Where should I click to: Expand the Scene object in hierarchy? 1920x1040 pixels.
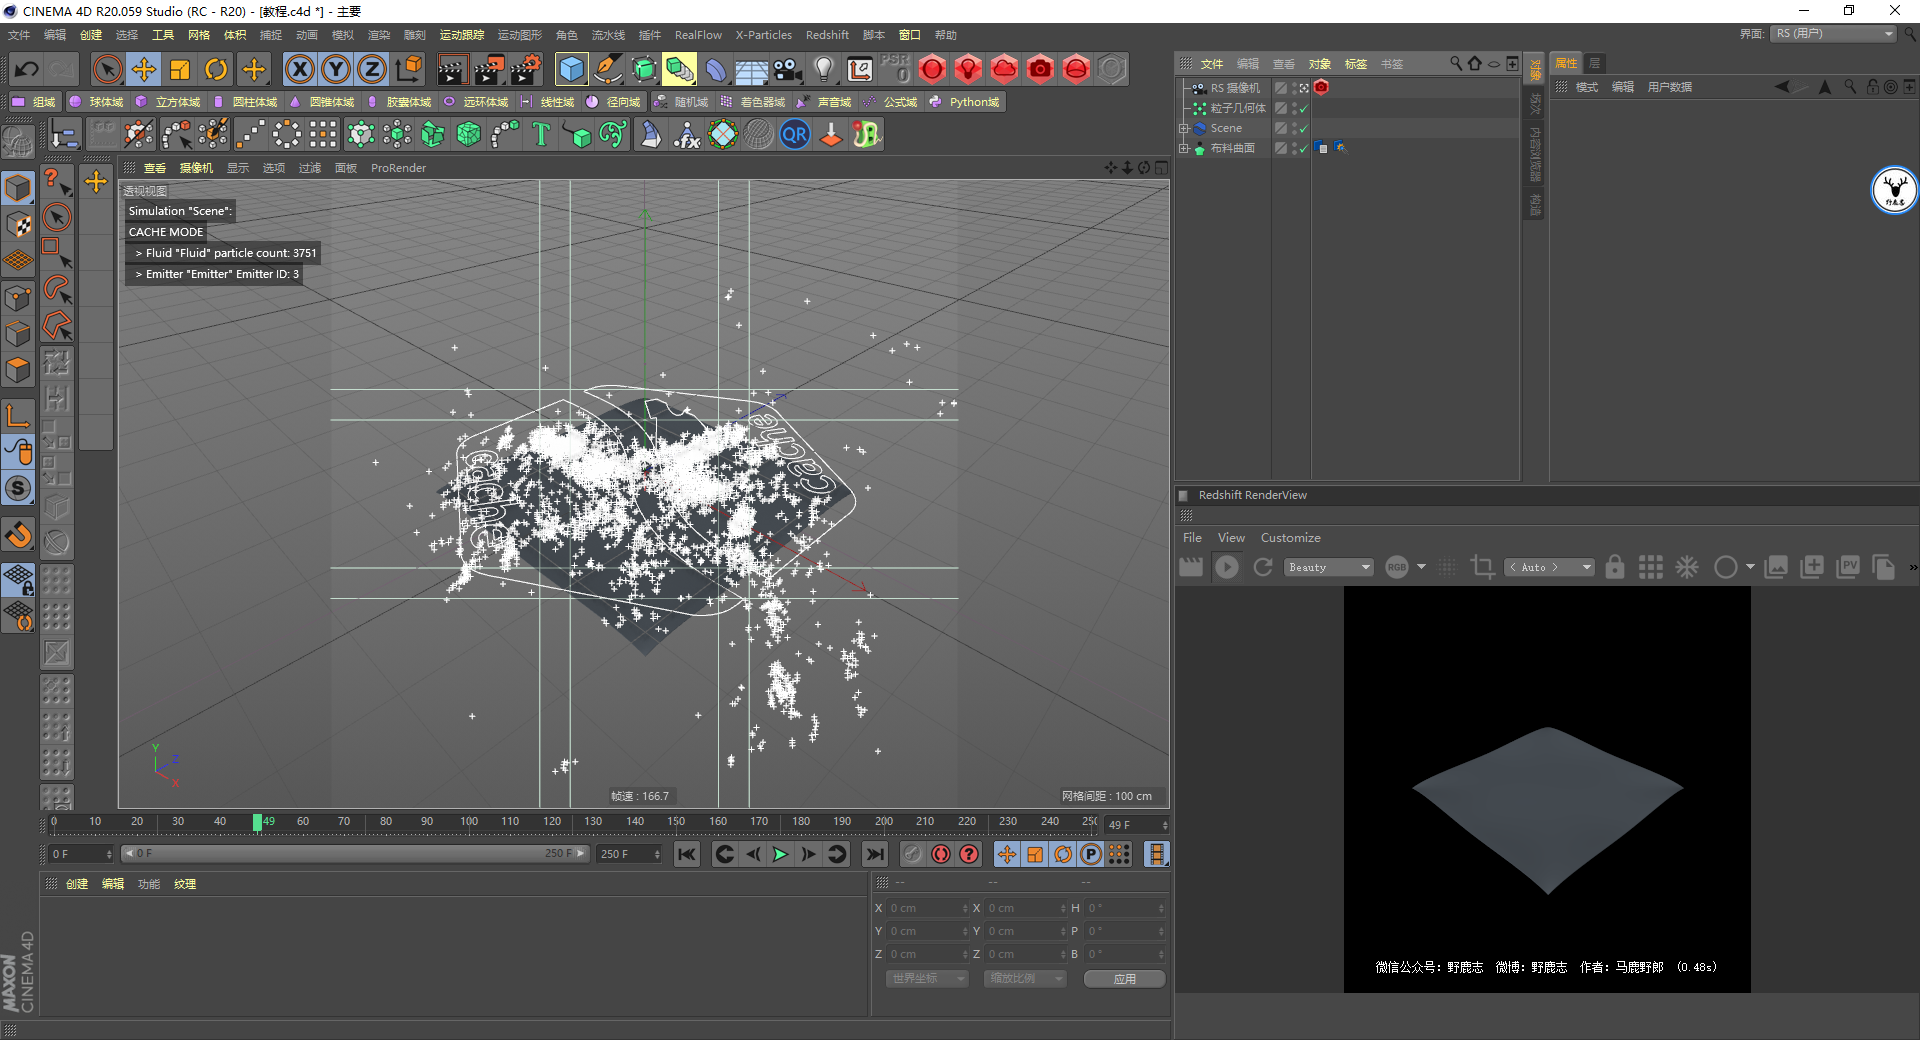[1184, 128]
